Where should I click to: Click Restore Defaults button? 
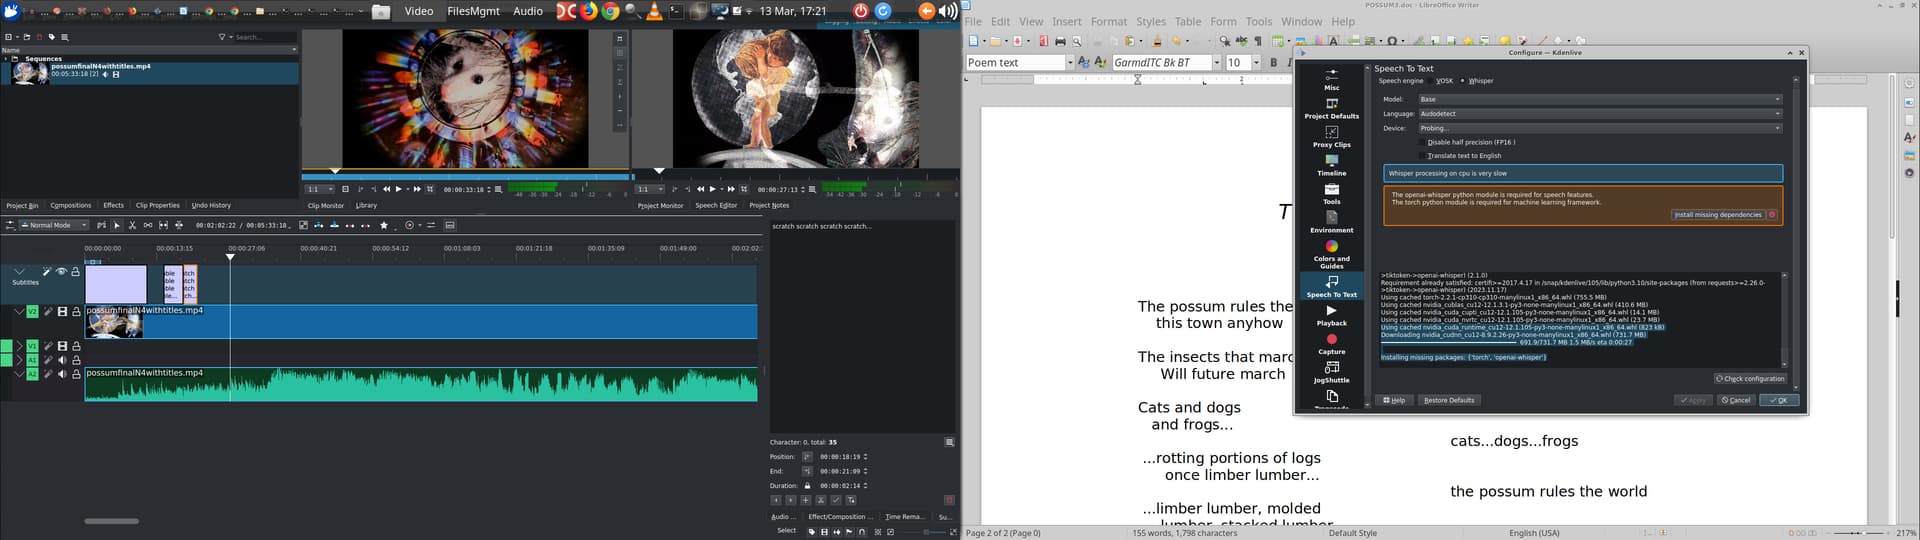[1449, 400]
